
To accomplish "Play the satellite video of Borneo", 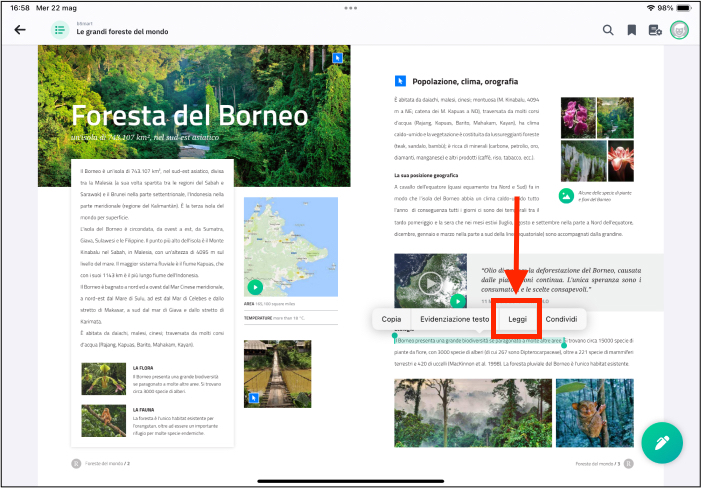I will (430, 283).
